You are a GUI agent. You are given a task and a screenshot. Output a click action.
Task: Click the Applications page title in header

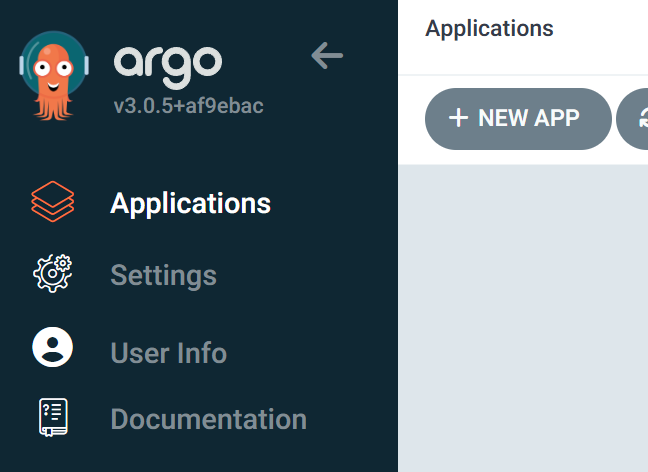click(489, 28)
